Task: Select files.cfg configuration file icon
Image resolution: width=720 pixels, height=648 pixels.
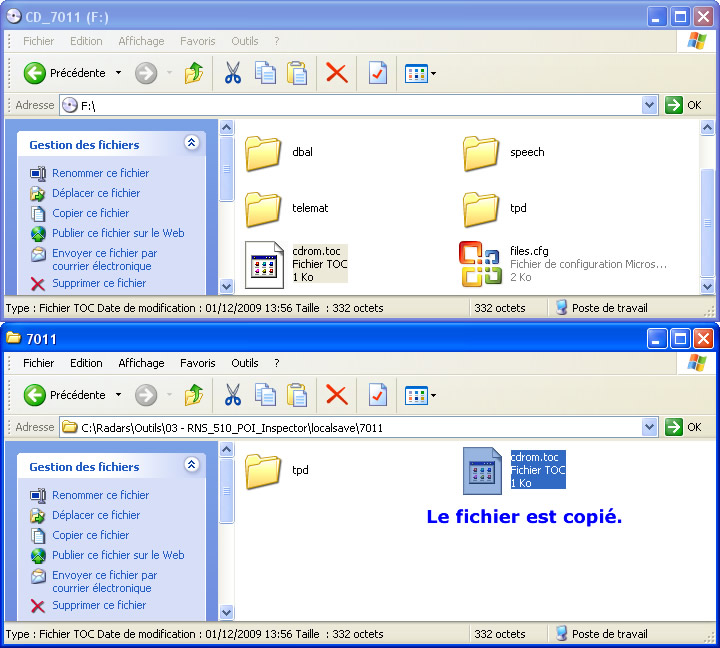Action: tap(480, 265)
